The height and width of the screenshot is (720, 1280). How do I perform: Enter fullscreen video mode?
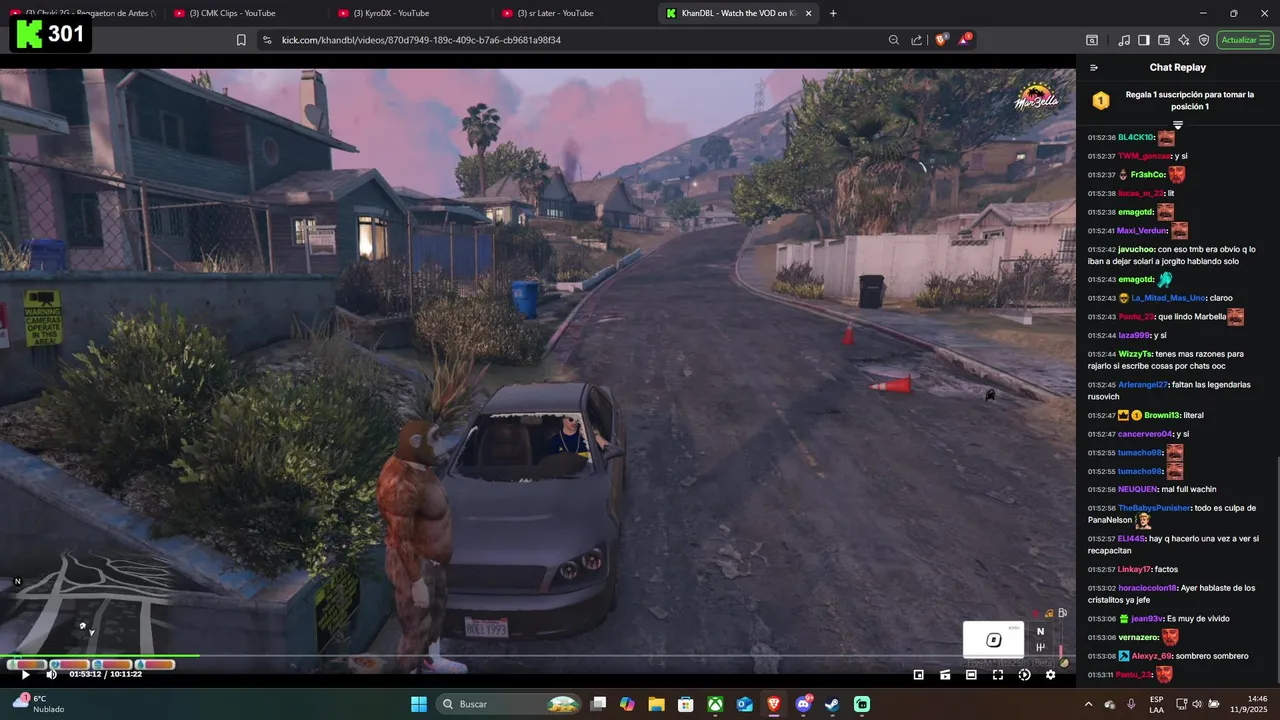[998, 675]
